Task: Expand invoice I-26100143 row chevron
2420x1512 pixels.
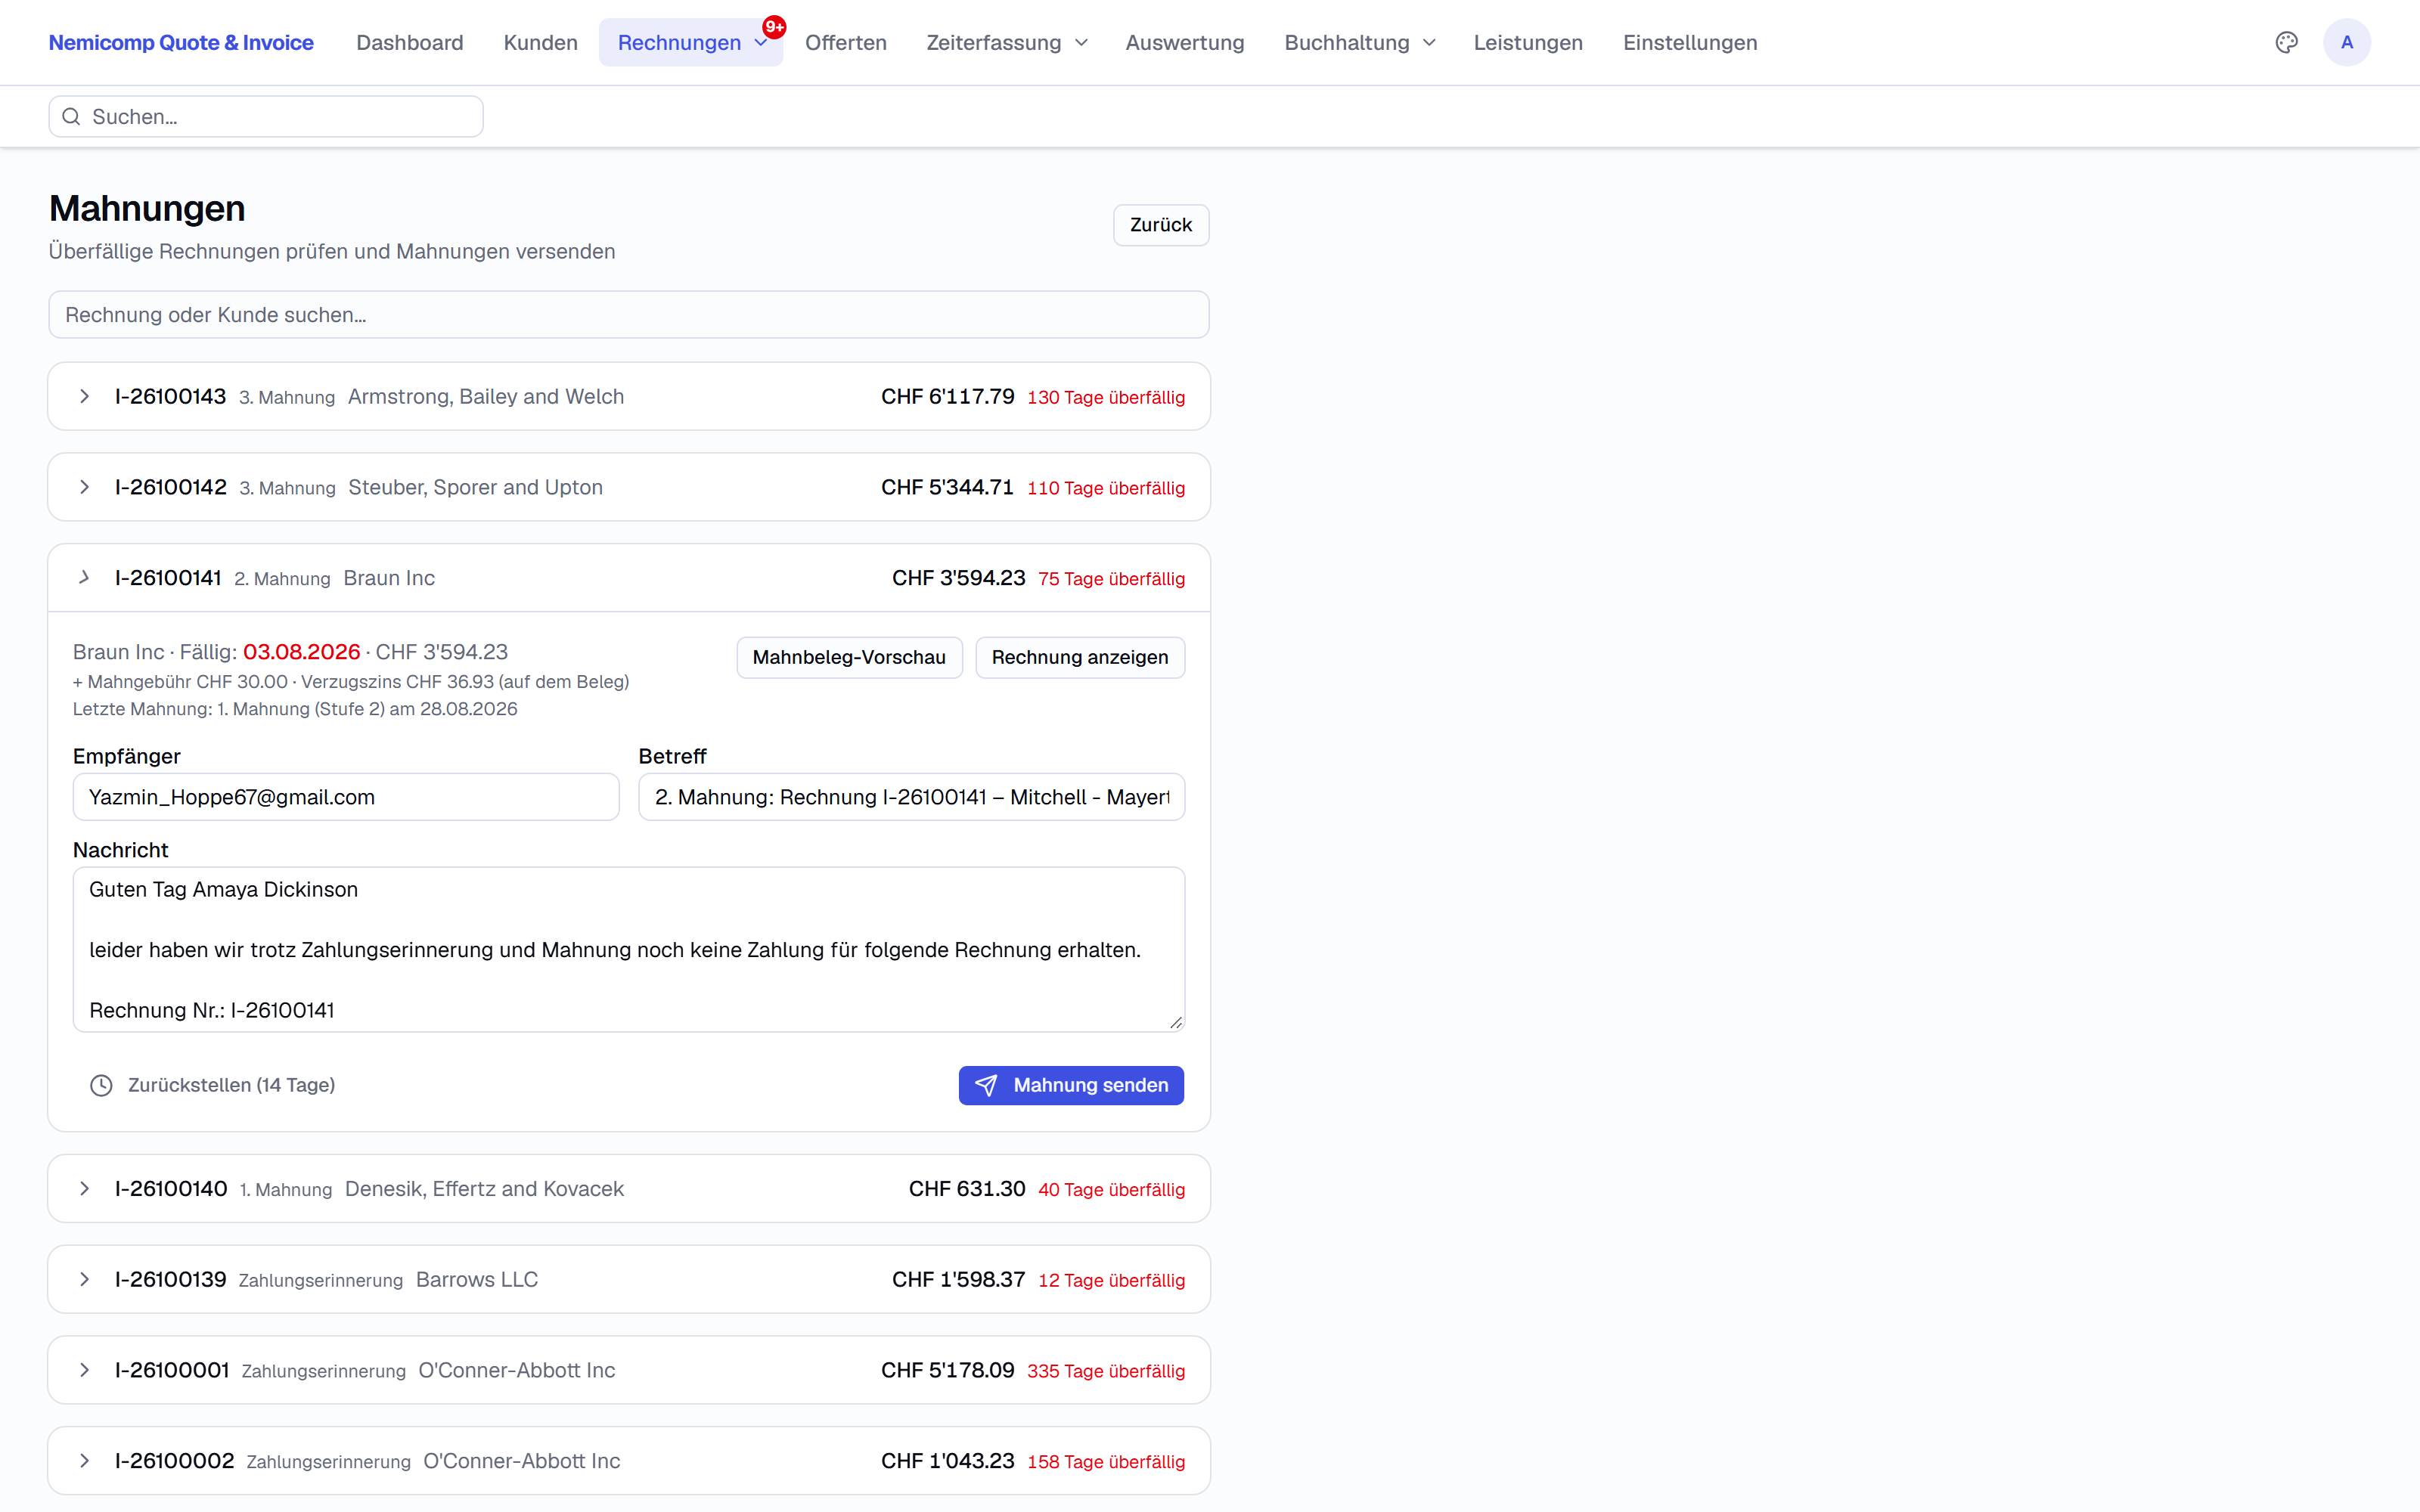Action: [85, 396]
